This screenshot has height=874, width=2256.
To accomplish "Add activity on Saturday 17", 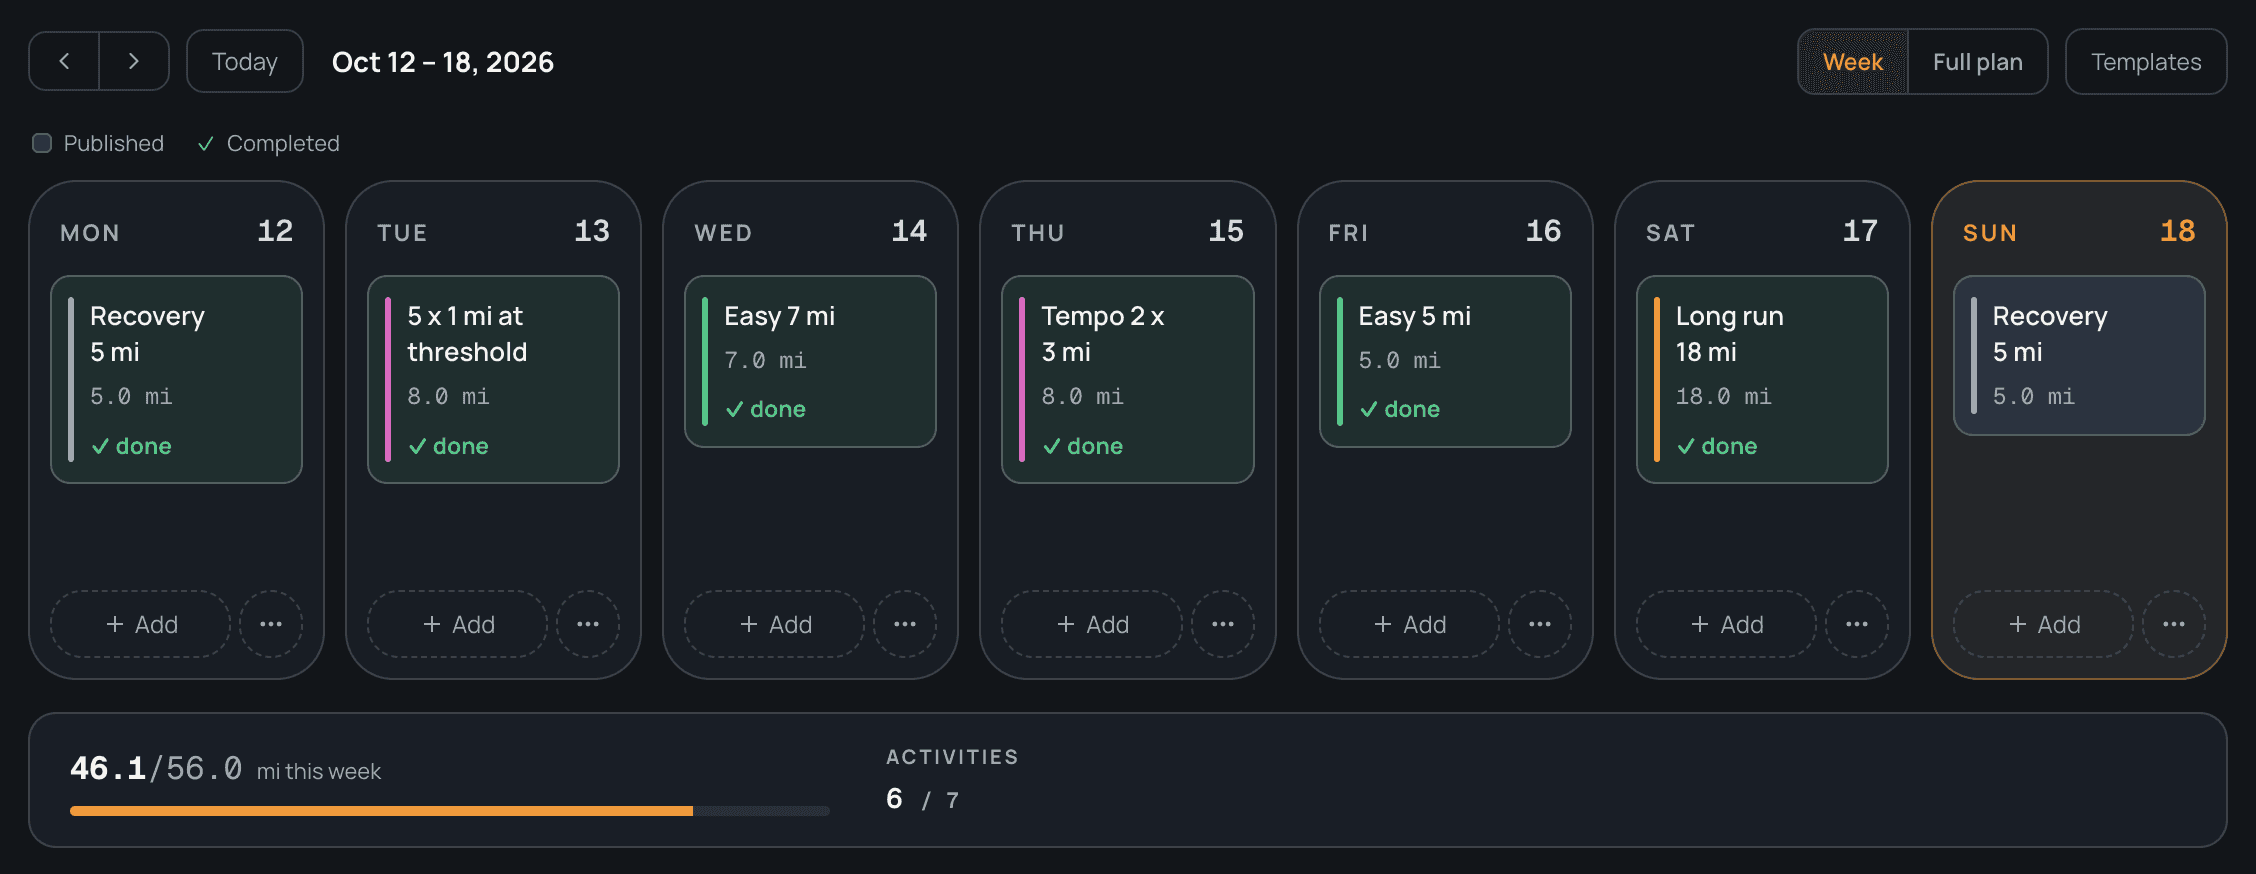I will [1727, 624].
